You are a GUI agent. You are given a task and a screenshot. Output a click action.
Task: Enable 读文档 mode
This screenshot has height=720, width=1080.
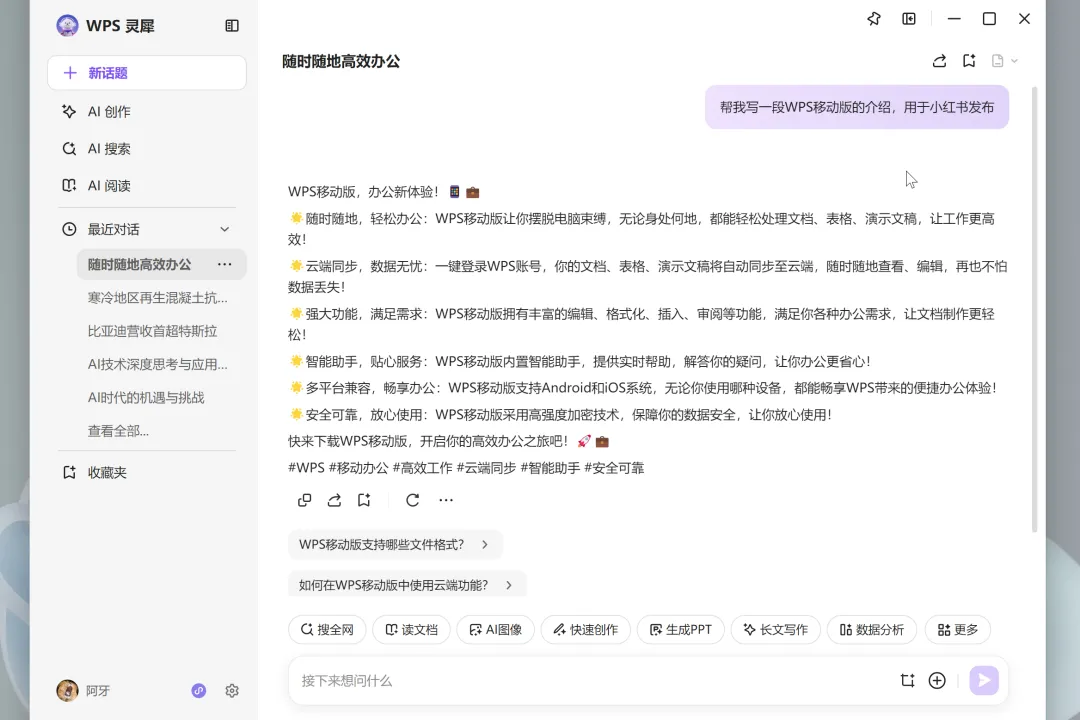(x=411, y=630)
